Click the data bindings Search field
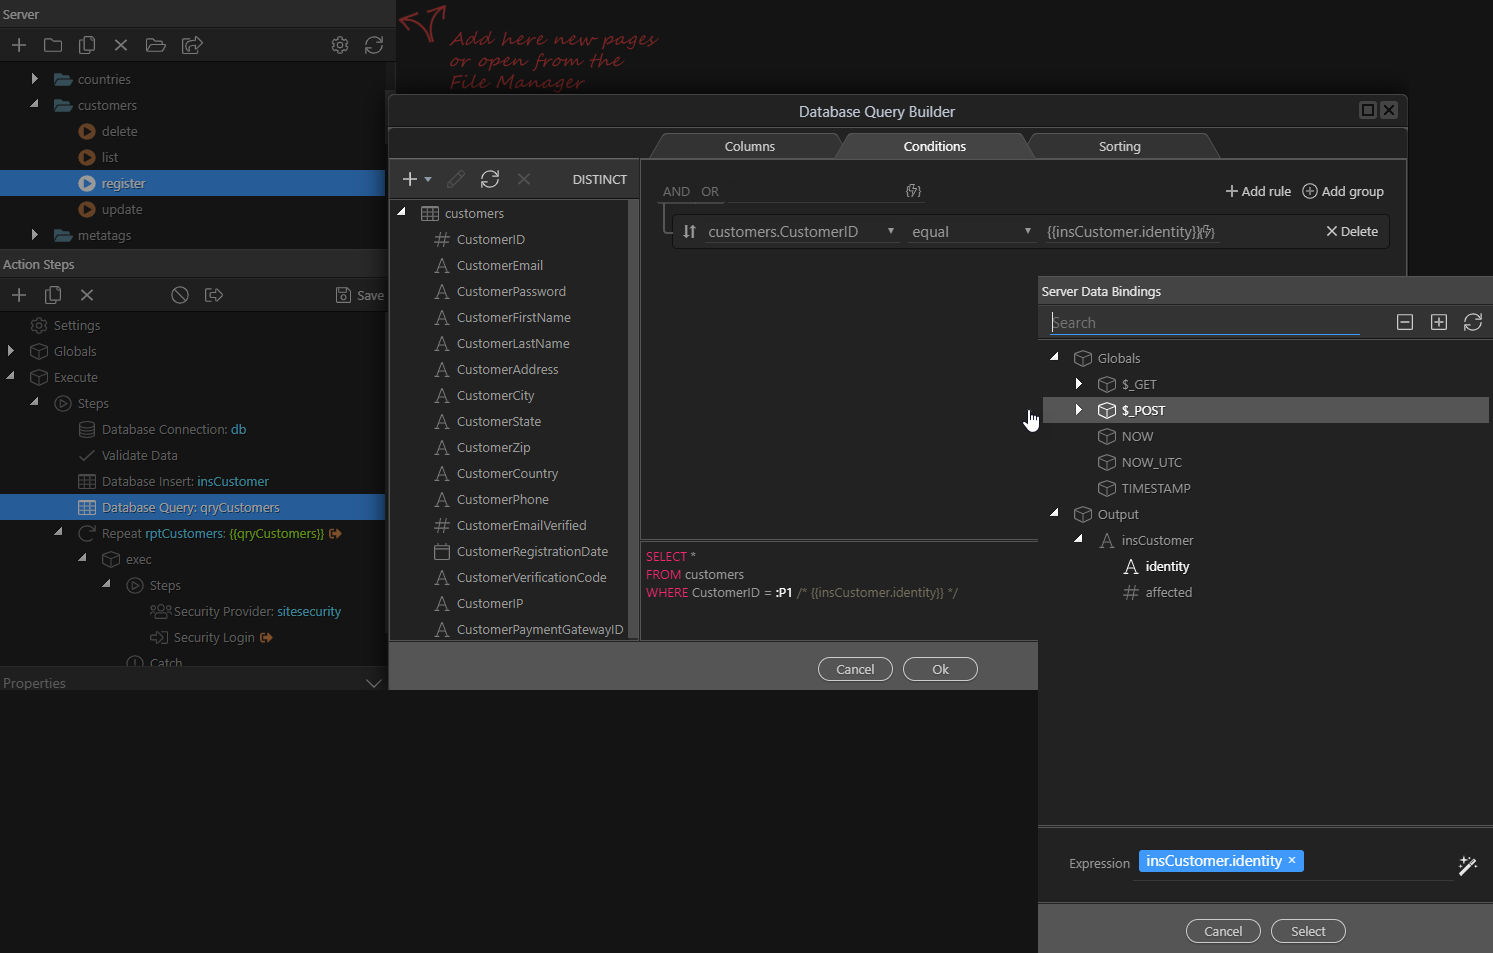This screenshot has height=953, width=1493. pos(1204,323)
